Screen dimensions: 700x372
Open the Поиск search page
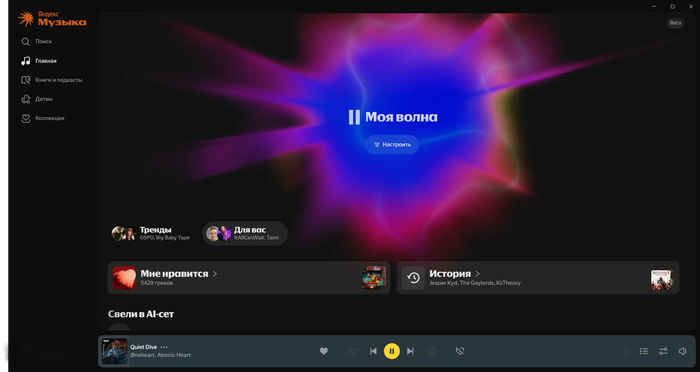point(37,42)
